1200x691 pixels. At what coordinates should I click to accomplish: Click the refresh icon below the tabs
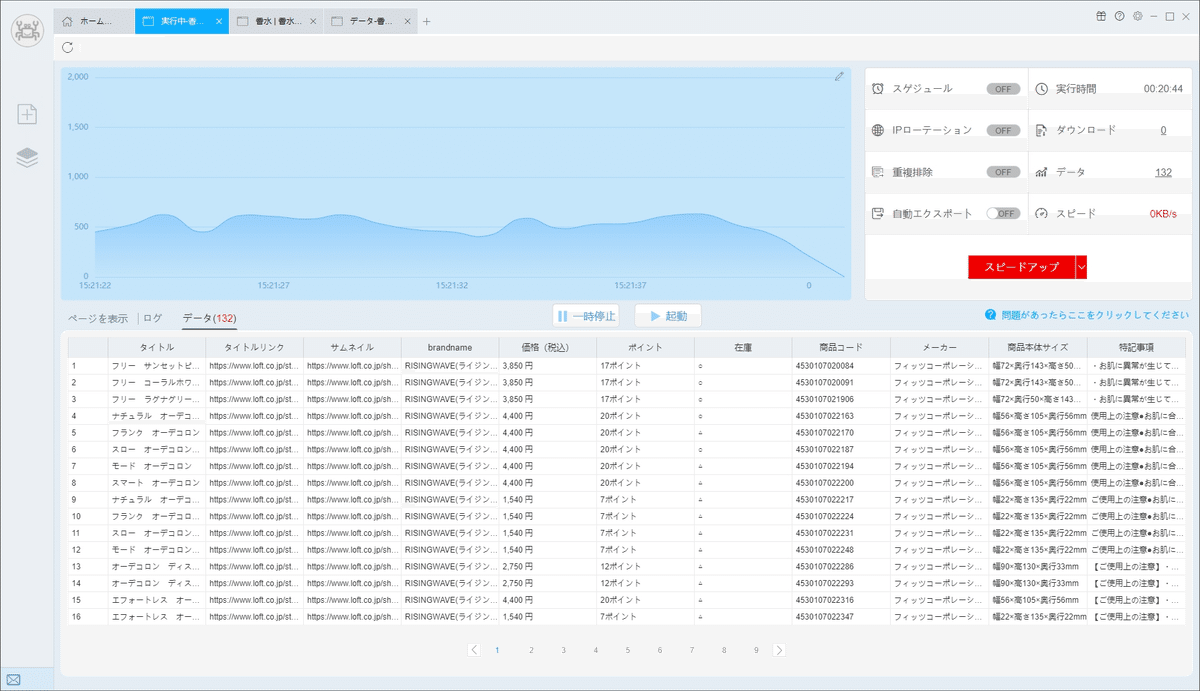(67, 47)
